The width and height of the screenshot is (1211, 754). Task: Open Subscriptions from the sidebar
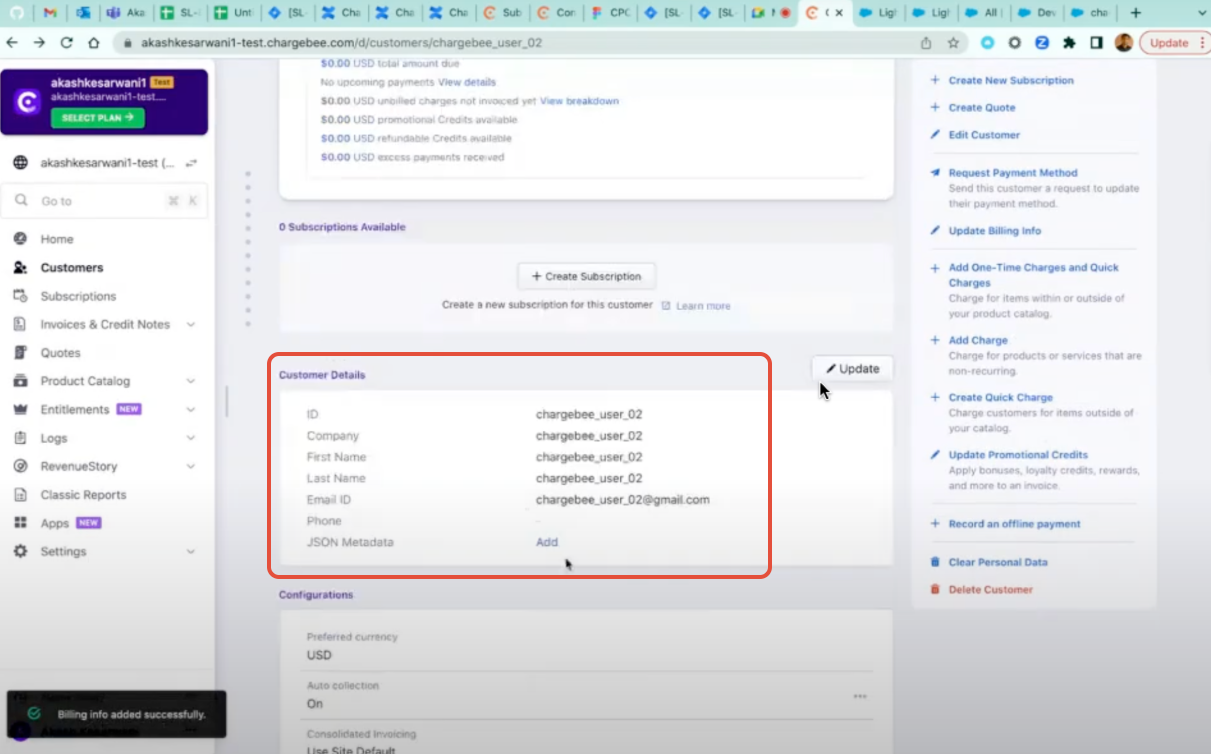point(78,296)
